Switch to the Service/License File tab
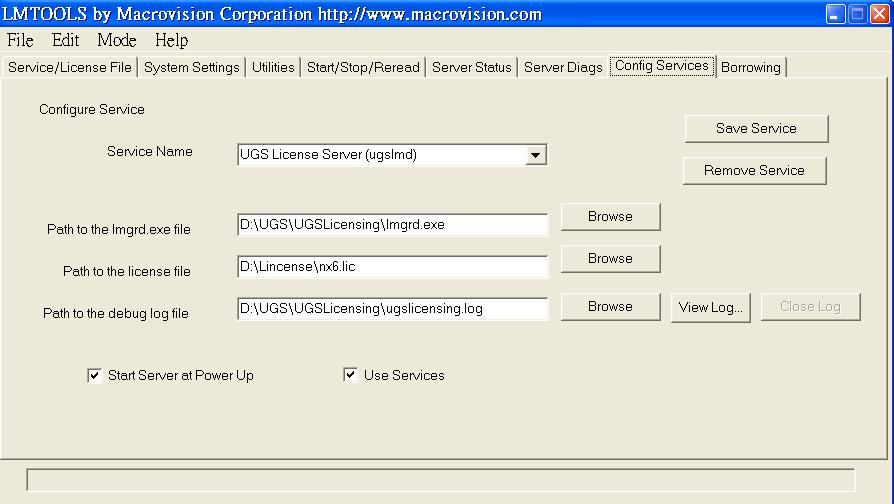 (70, 67)
